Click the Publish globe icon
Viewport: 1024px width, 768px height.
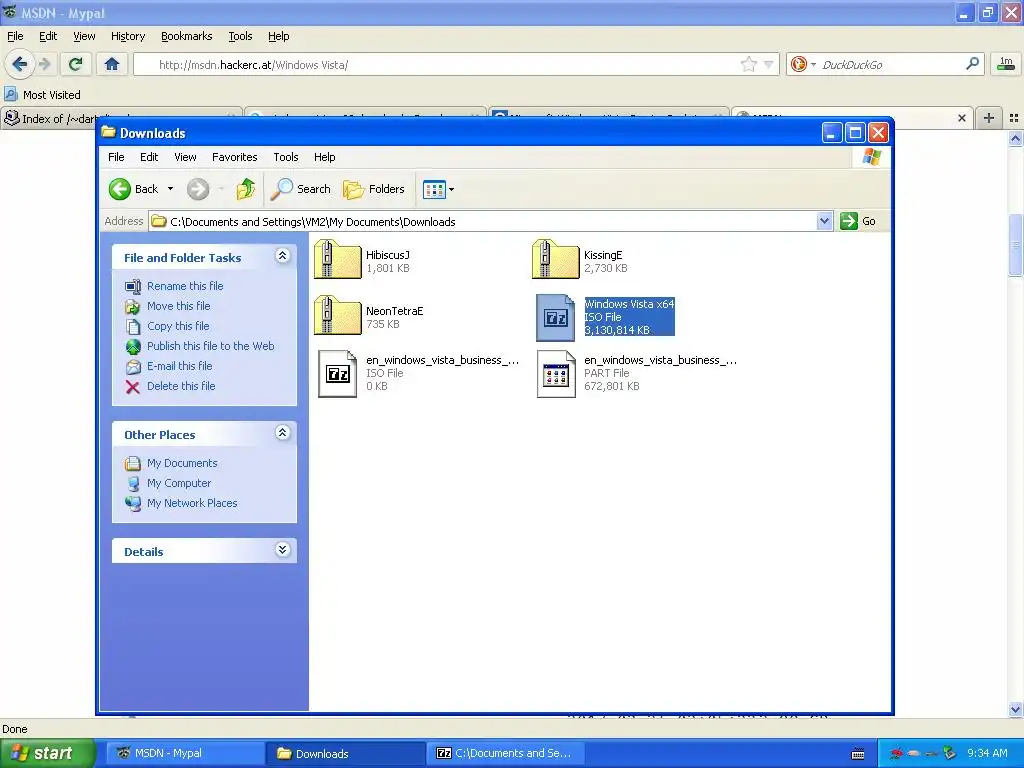click(133, 347)
